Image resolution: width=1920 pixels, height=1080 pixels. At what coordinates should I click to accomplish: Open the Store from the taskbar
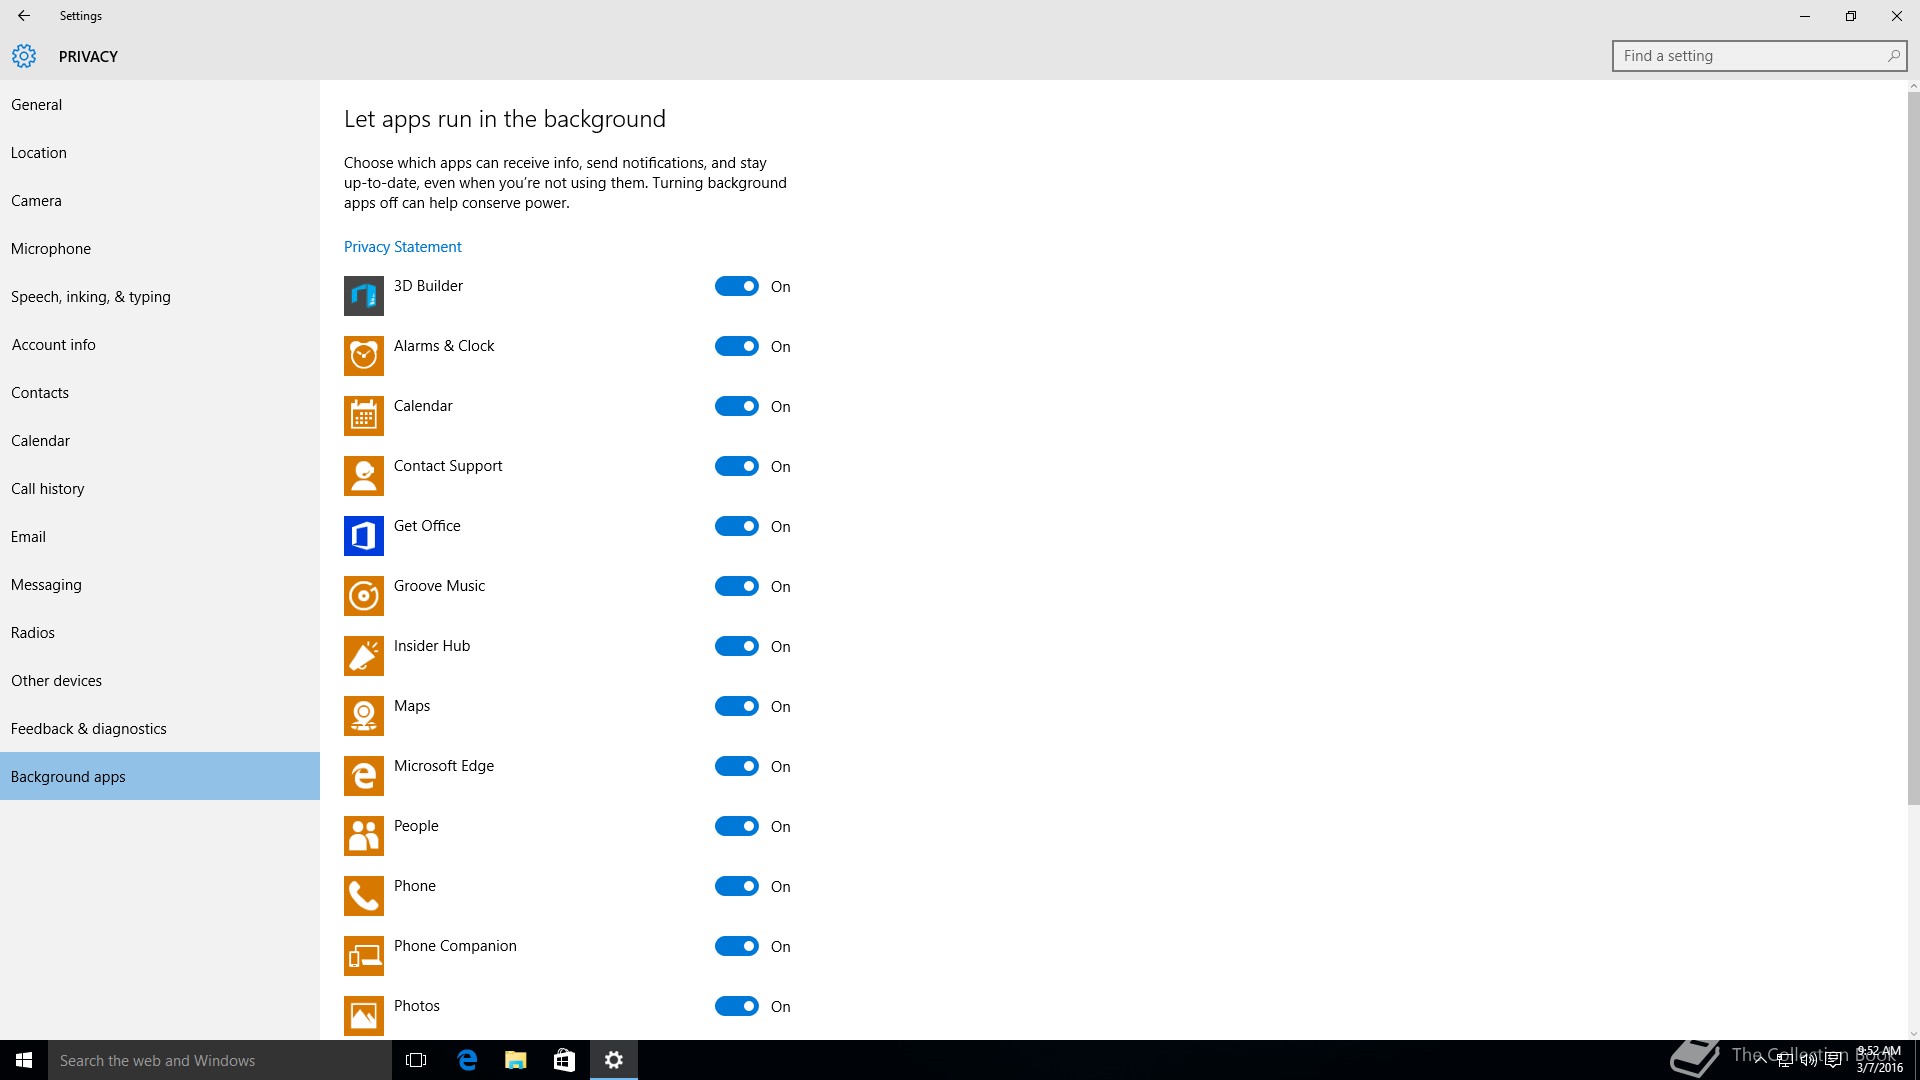[x=565, y=1060]
